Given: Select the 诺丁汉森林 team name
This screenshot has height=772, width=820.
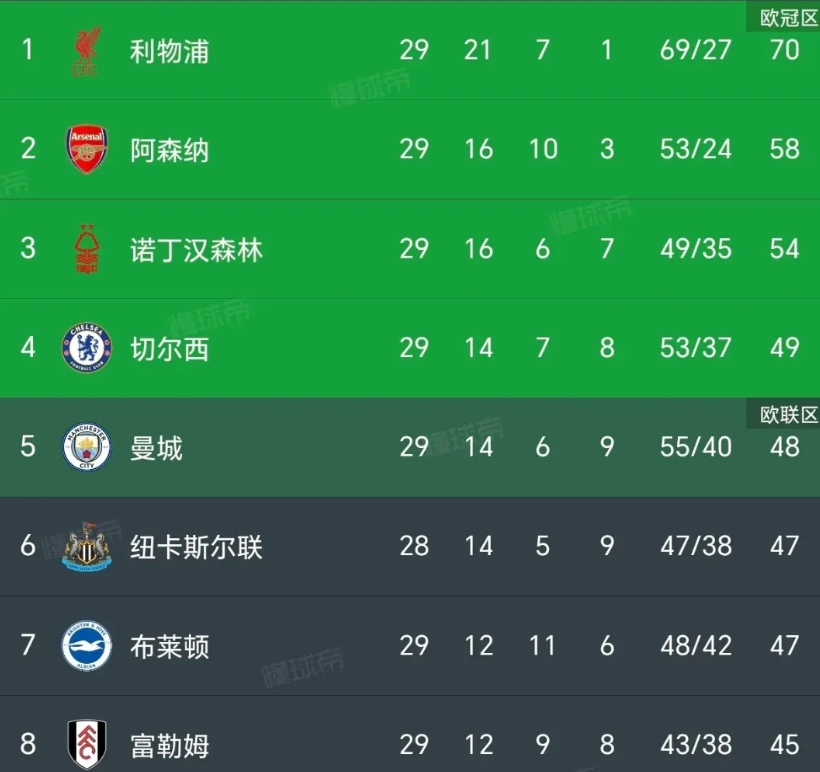Looking at the screenshot, I should (196, 249).
